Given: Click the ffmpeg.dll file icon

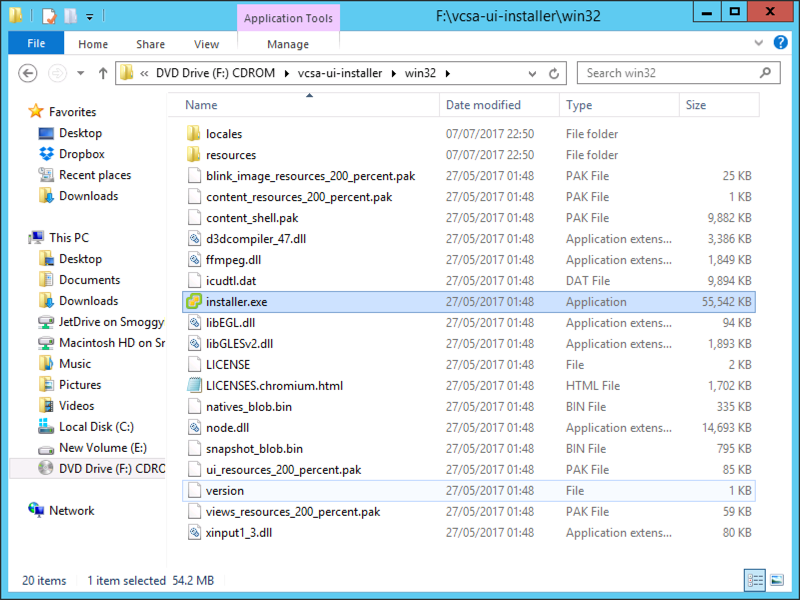Looking at the screenshot, I should [x=194, y=260].
